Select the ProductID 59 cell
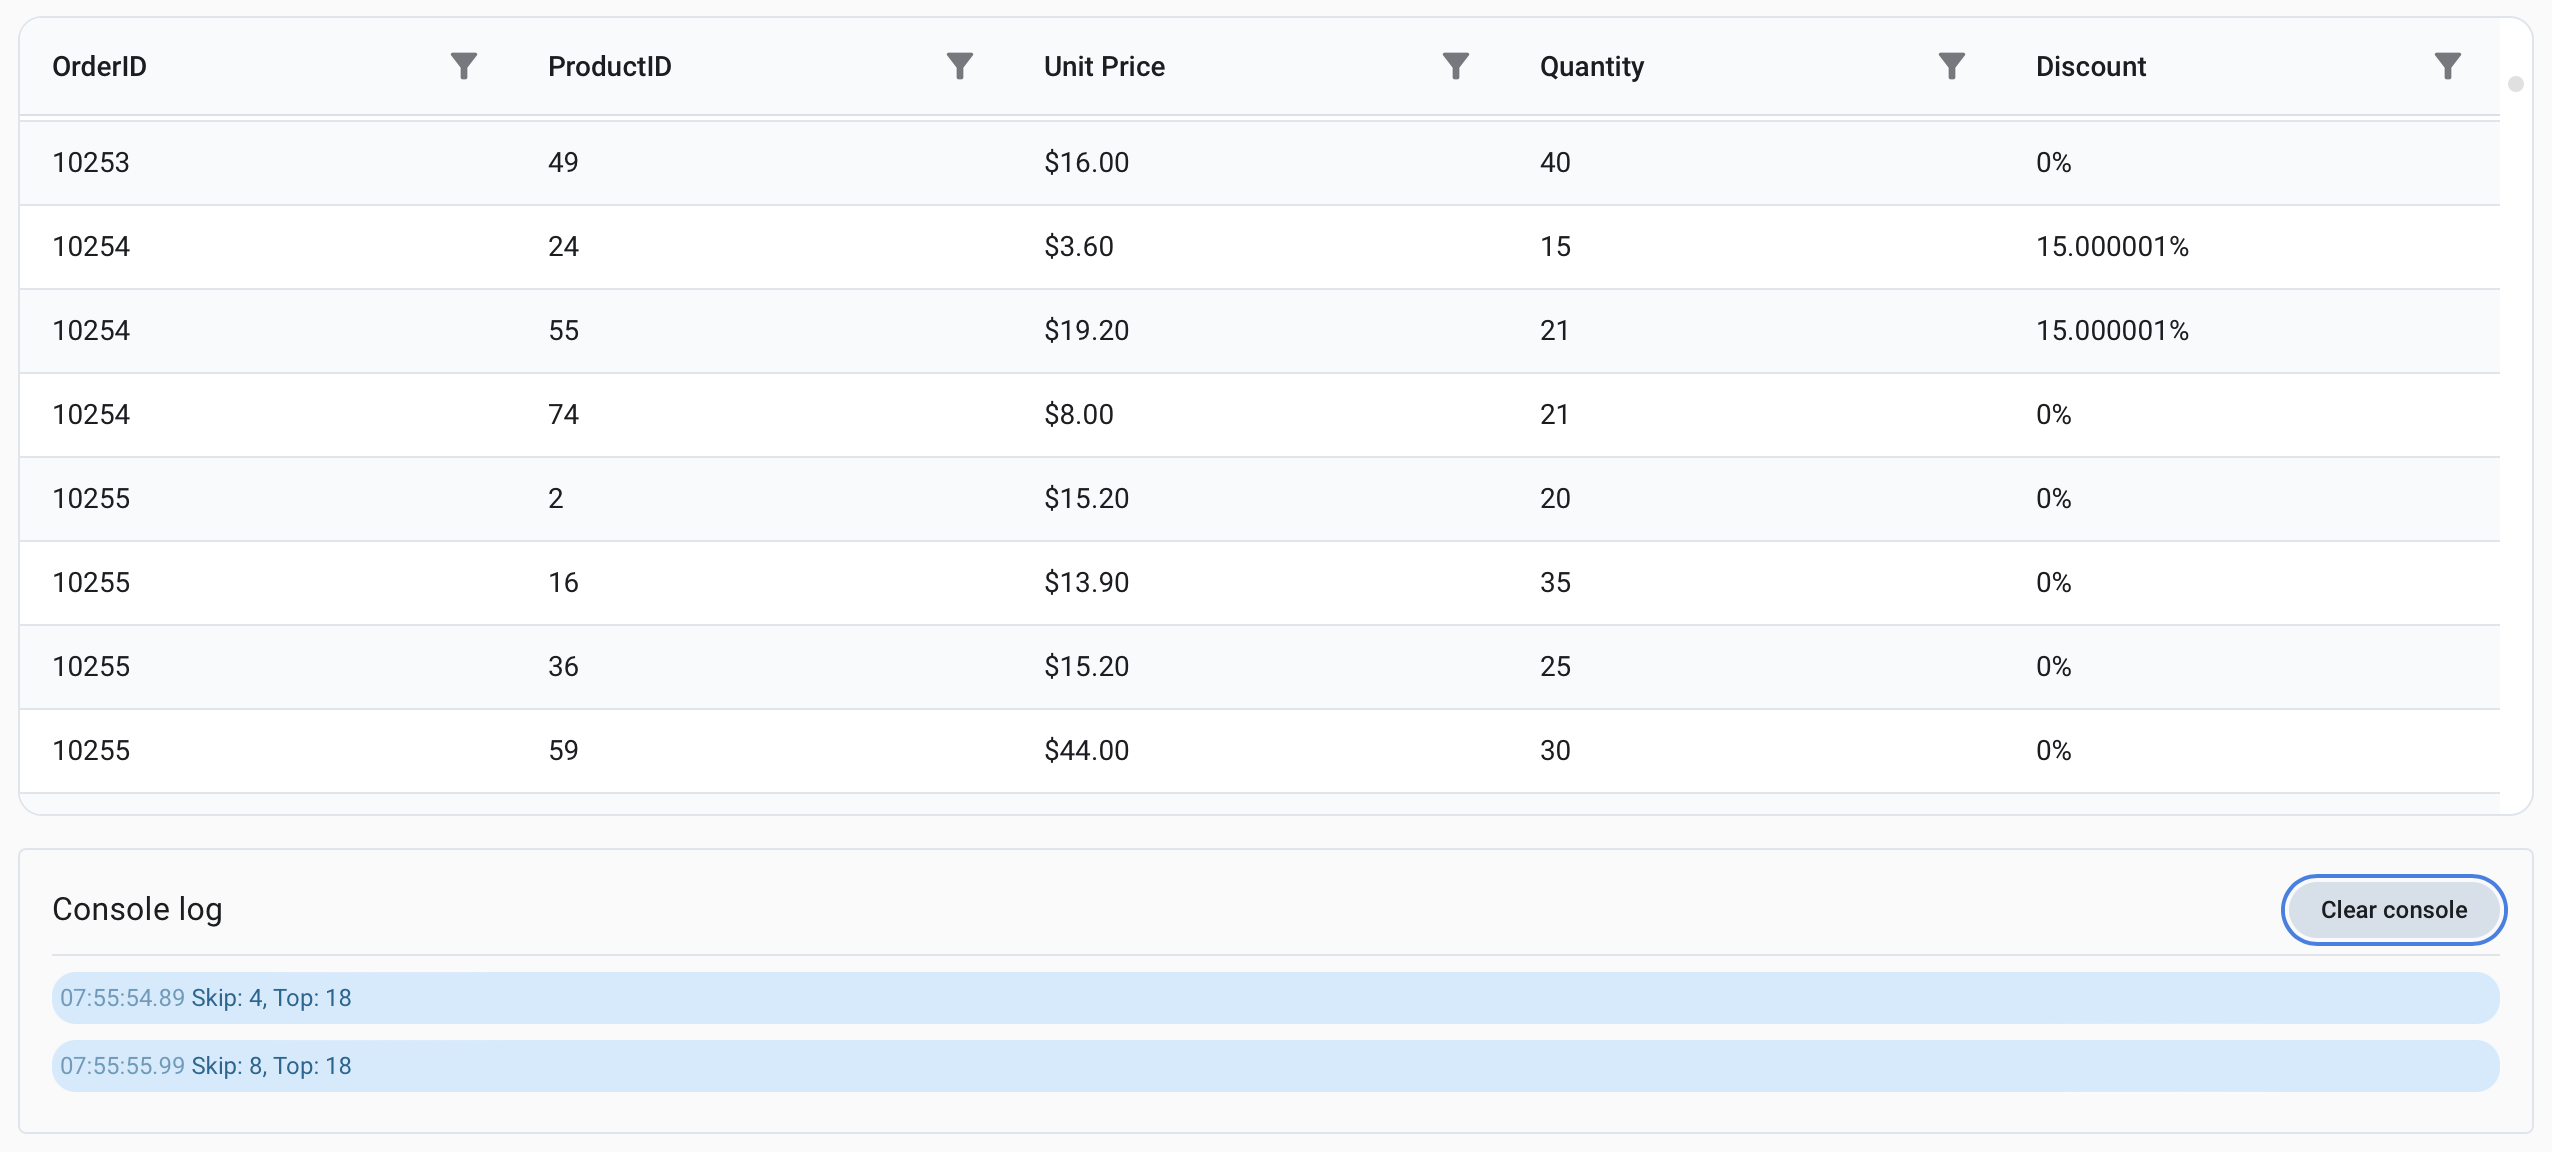Image resolution: width=2552 pixels, height=1152 pixels. pyautogui.click(x=764, y=751)
